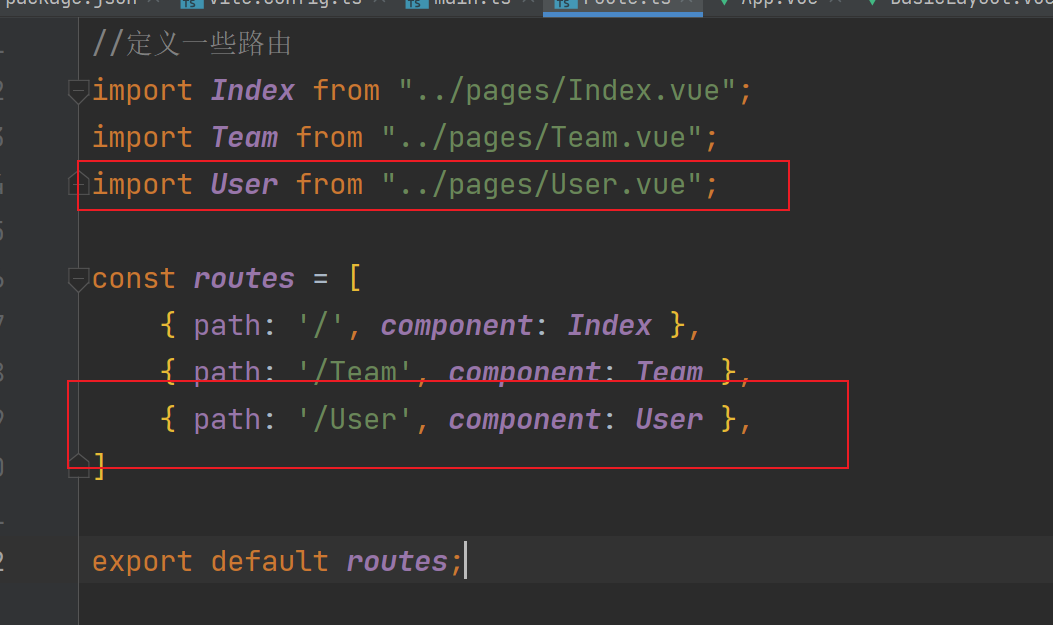1053x625 pixels.
Task: Click the '/Team' path string in routes
Action: coord(356,373)
